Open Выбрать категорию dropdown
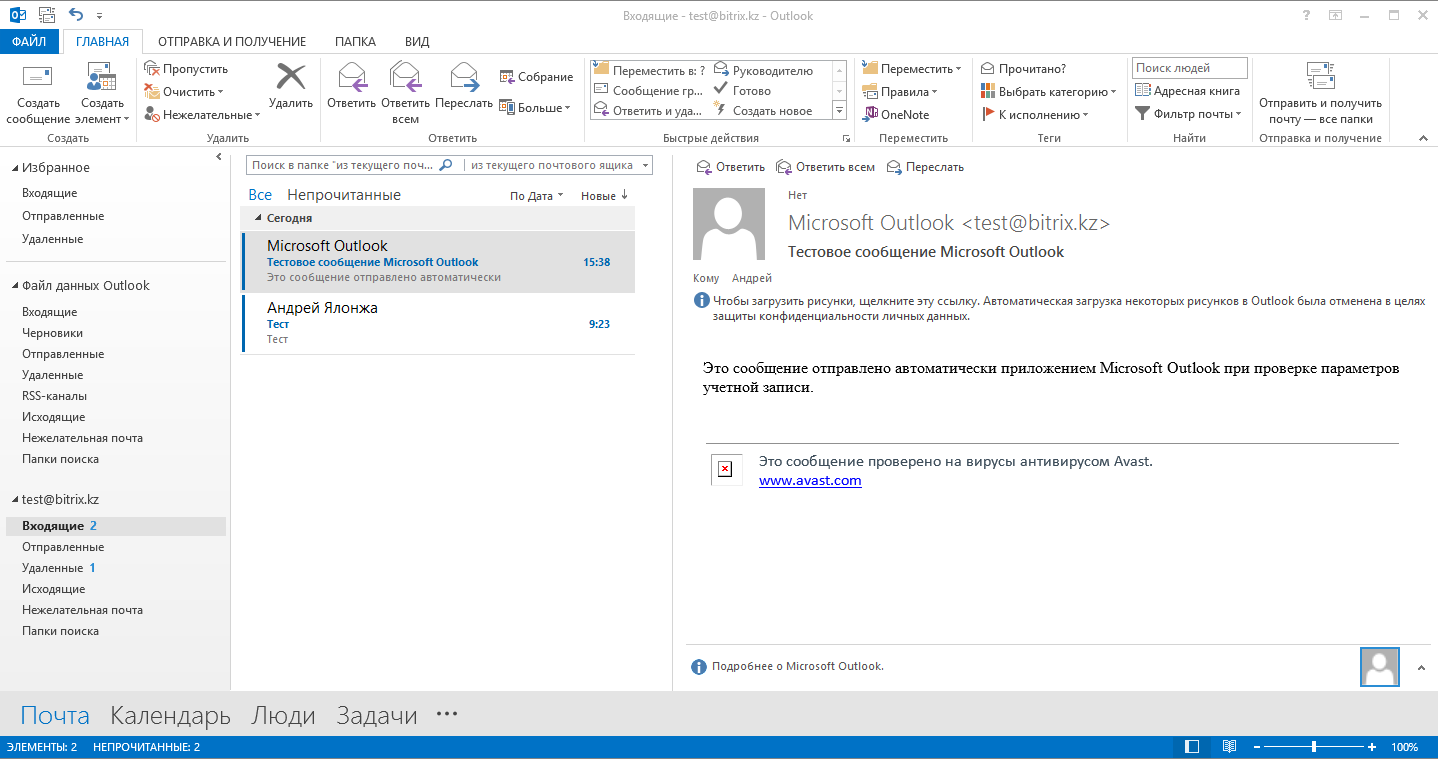 [x=1049, y=92]
